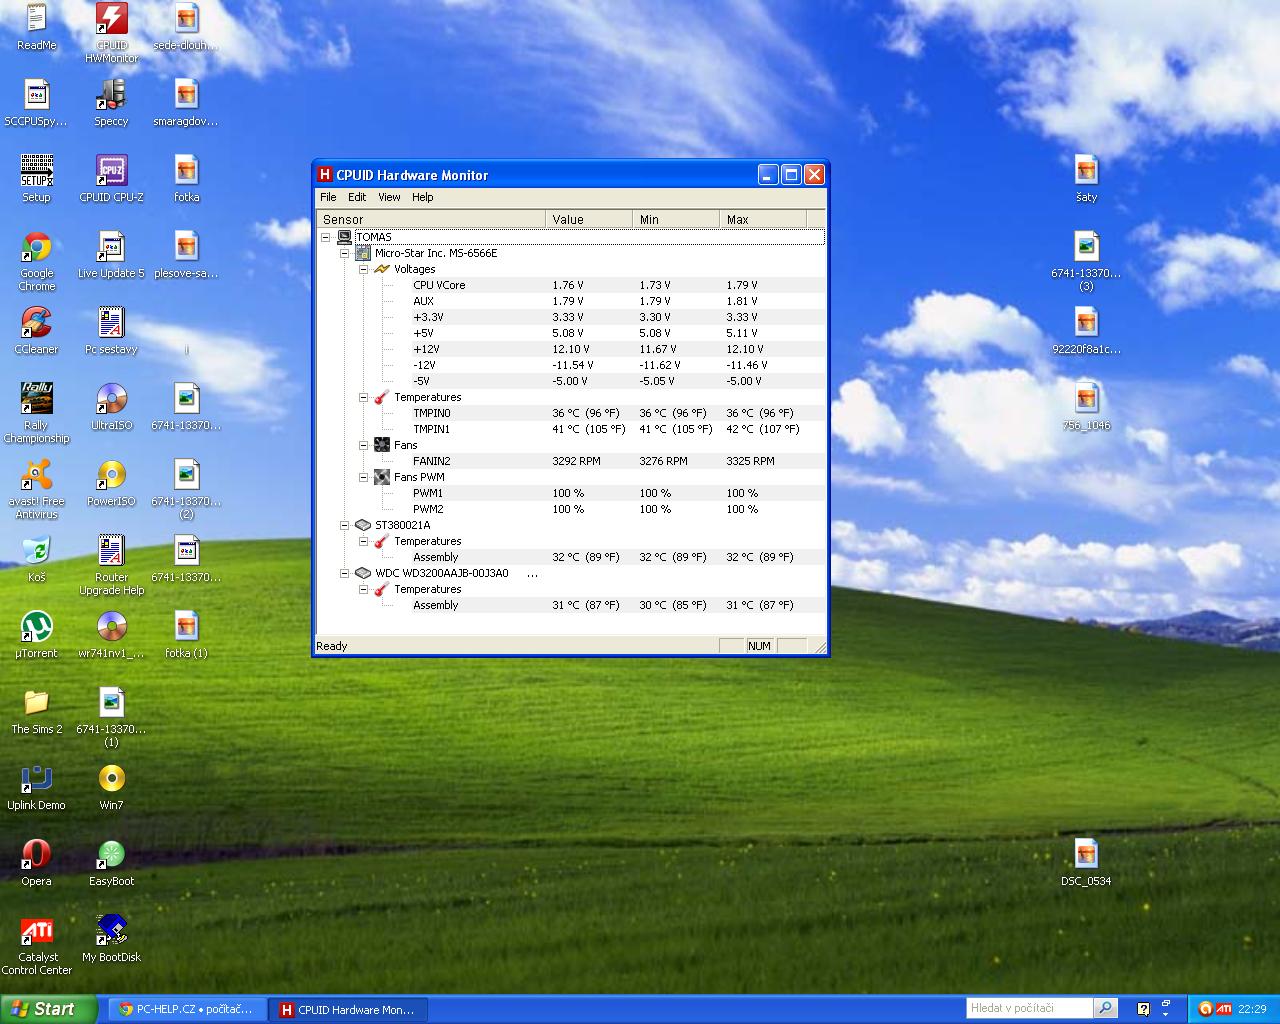Collapse the Fans group

[x=364, y=445]
